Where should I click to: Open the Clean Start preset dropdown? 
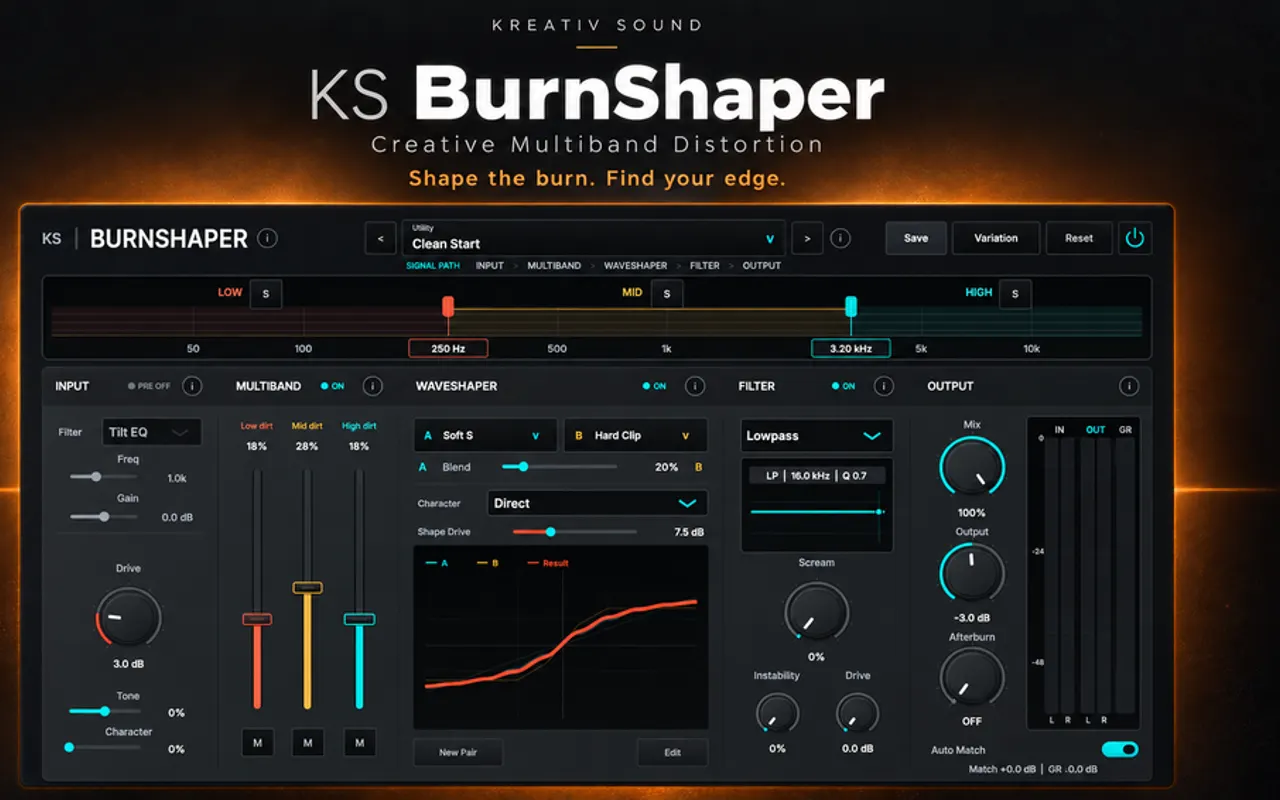[595, 238]
